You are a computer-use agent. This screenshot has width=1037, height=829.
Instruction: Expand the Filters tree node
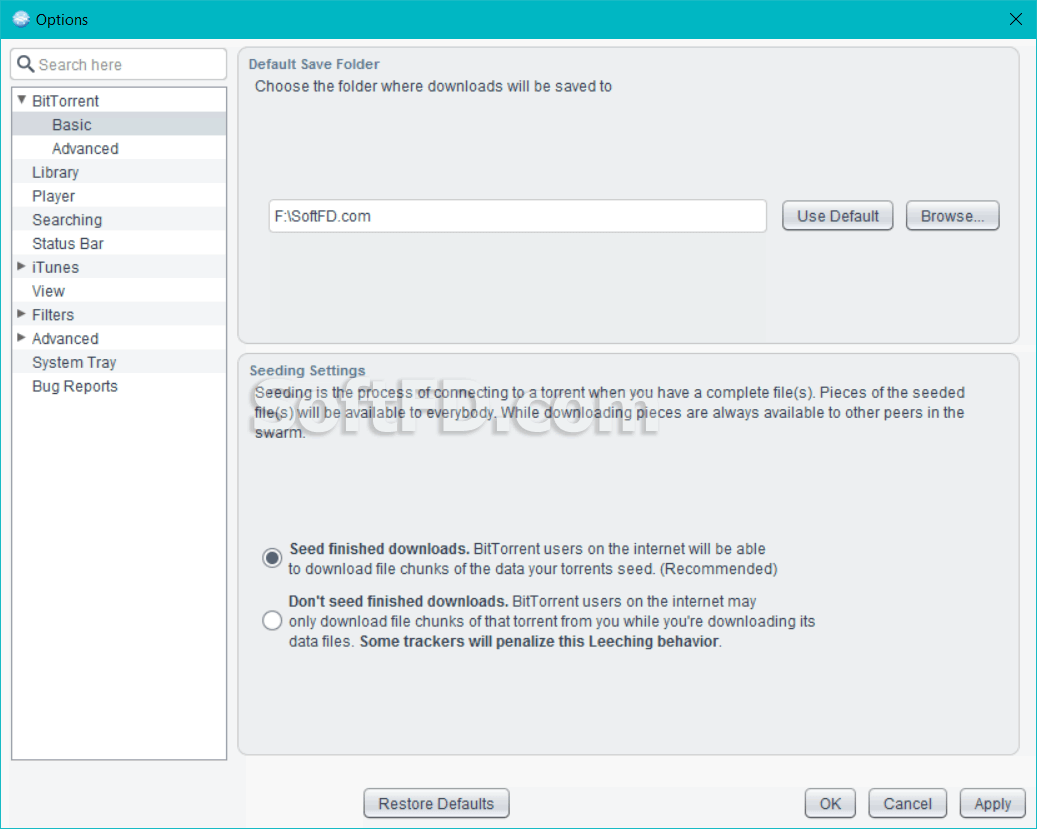[21, 314]
